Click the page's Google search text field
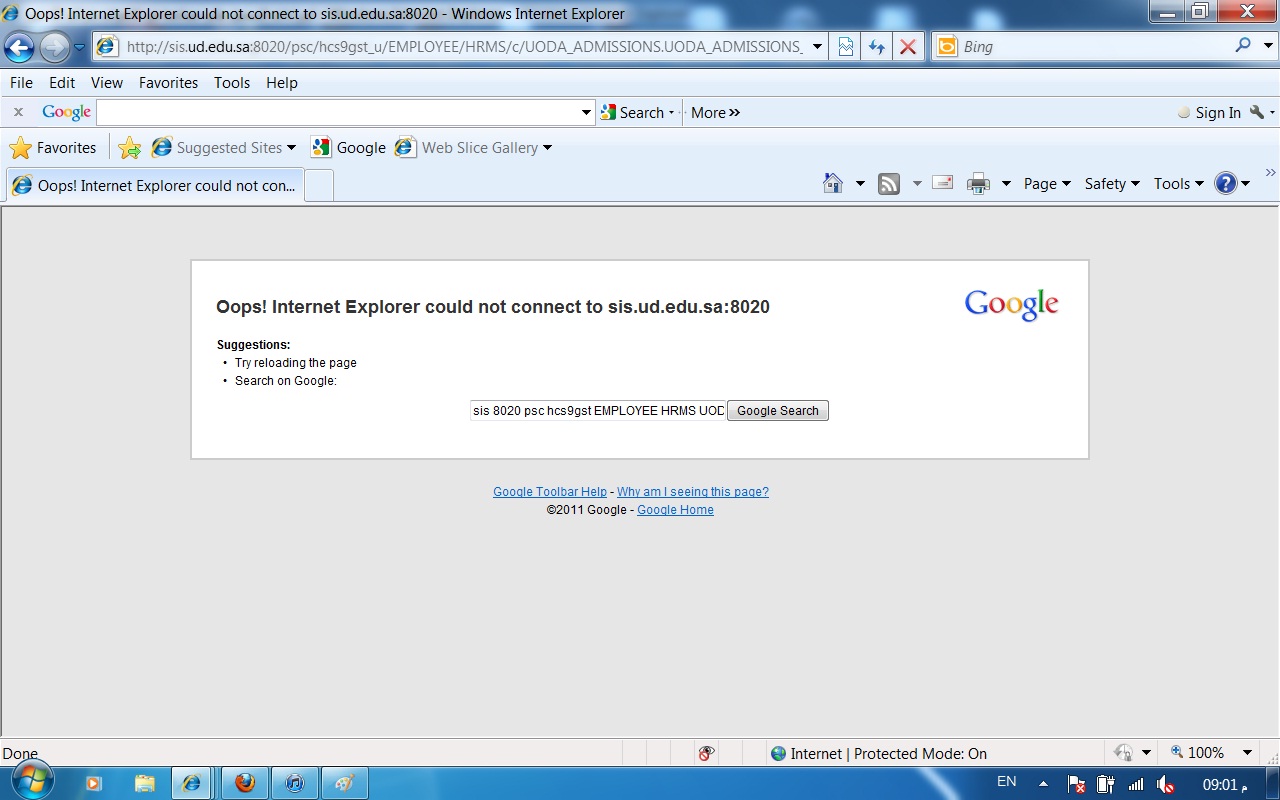Image resolution: width=1280 pixels, height=800 pixels. (598, 411)
